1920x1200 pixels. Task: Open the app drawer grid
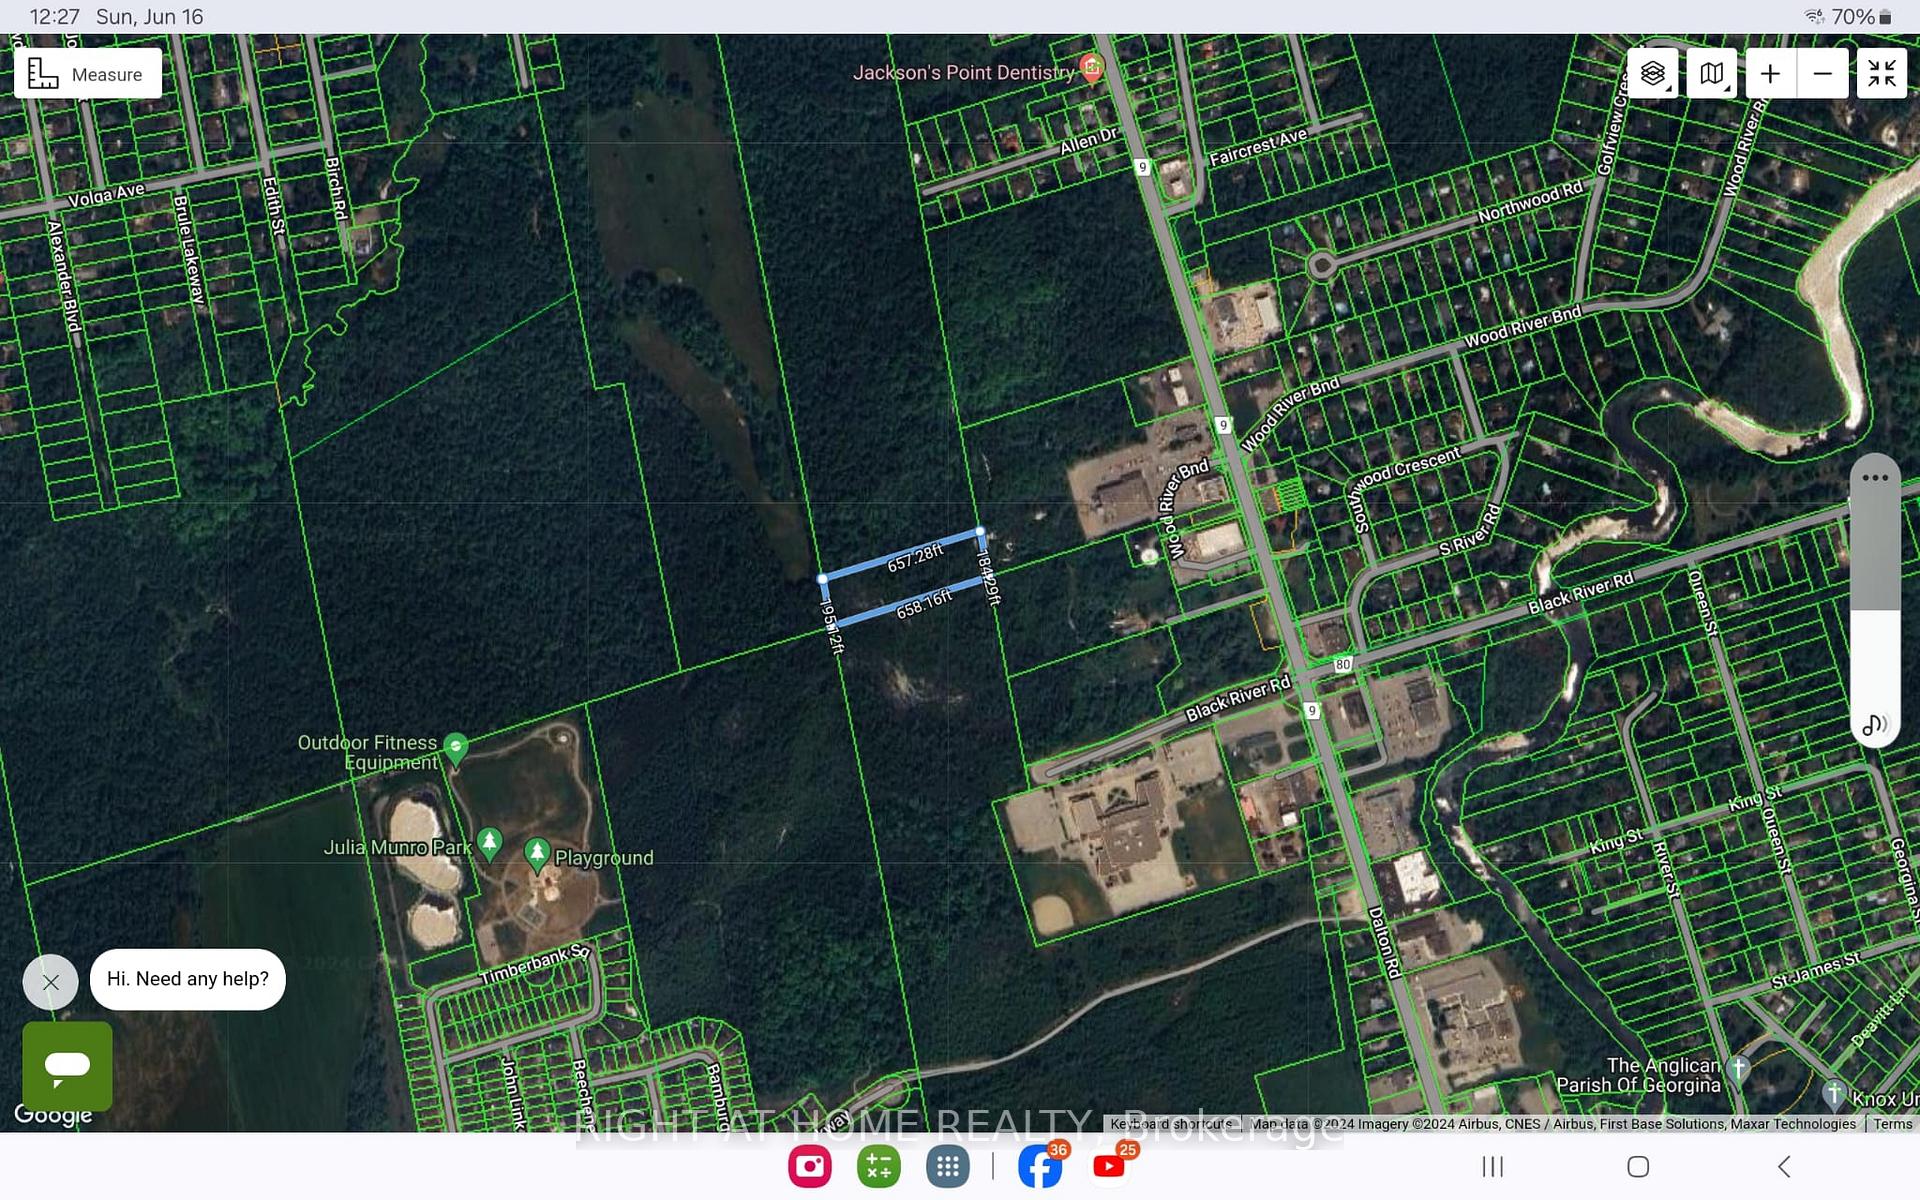click(x=946, y=1166)
